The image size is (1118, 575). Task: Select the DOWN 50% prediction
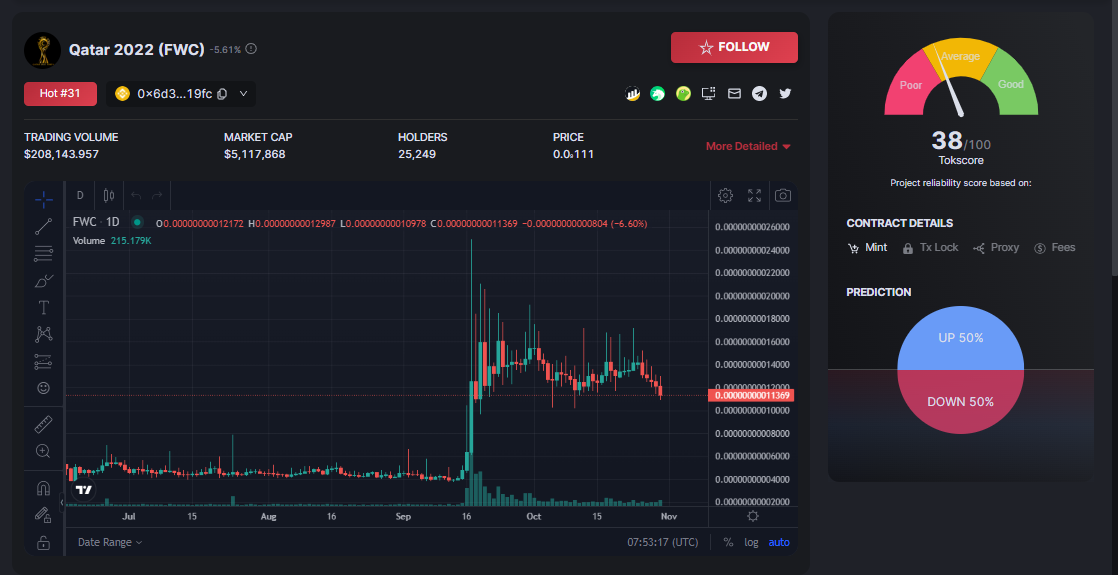[x=960, y=402]
